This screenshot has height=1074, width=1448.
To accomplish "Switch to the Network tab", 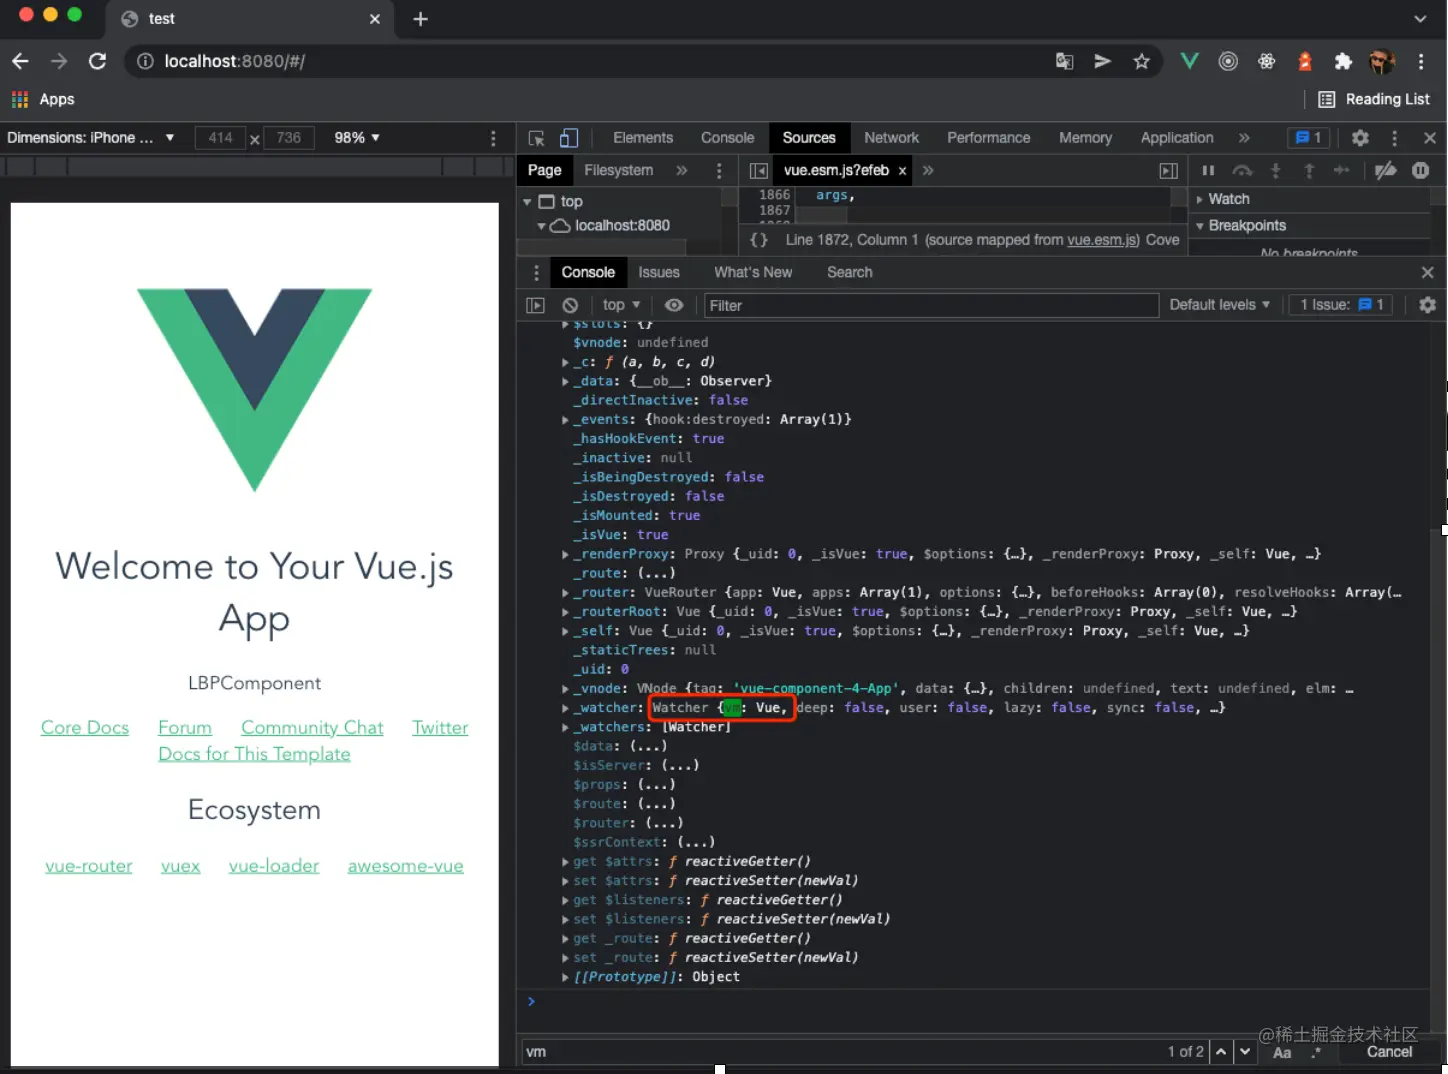I will coord(891,138).
